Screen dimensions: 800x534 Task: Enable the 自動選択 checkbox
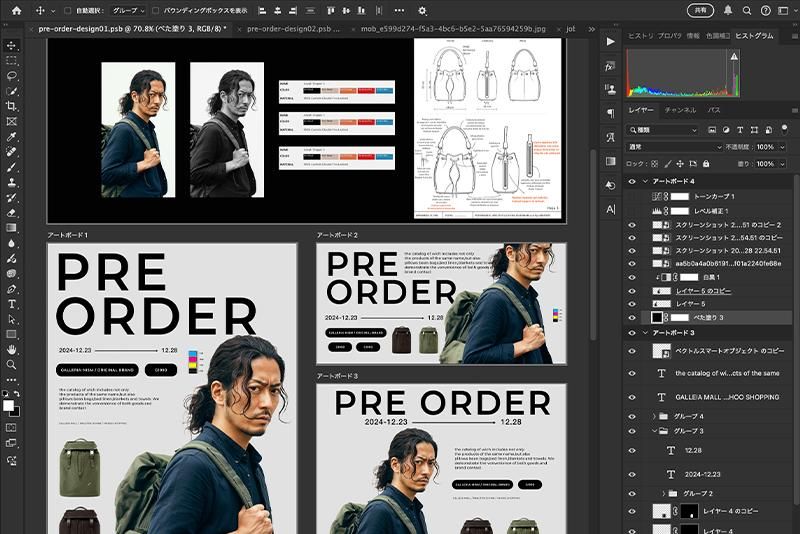pyautogui.click(x=67, y=10)
